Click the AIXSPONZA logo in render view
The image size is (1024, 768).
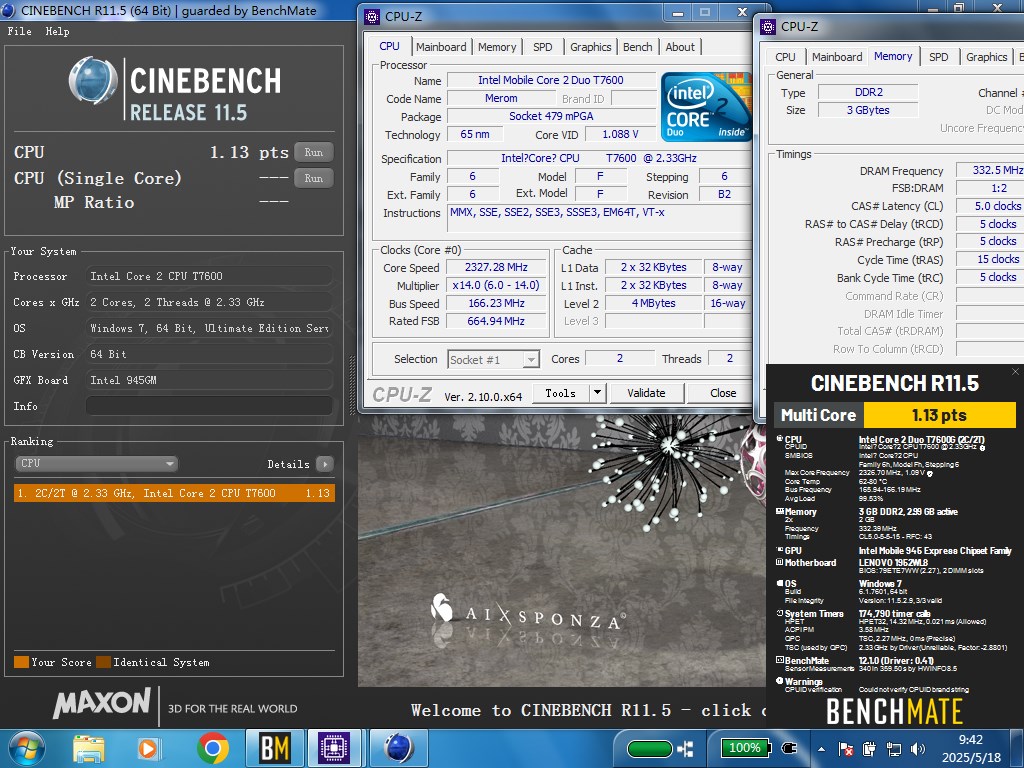coord(528,611)
